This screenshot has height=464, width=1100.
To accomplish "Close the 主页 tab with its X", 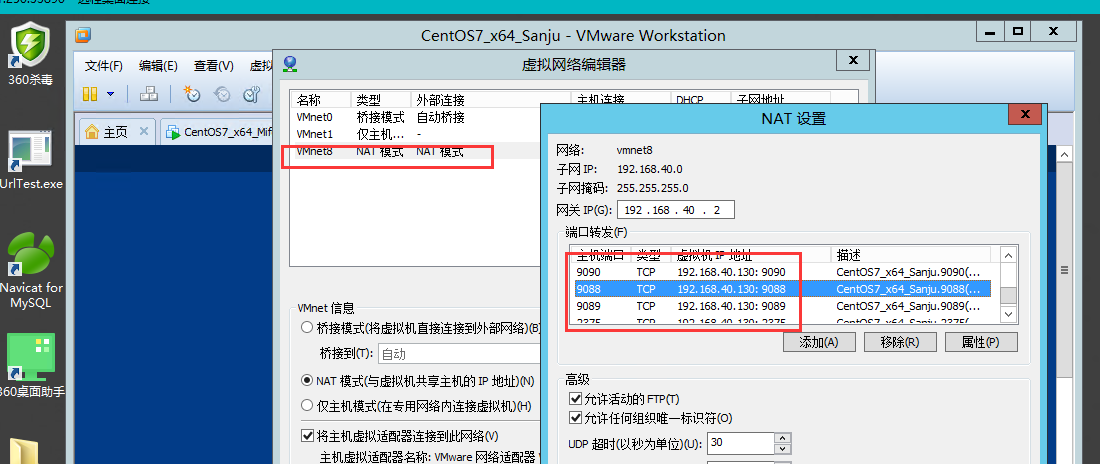I will pos(144,131).
